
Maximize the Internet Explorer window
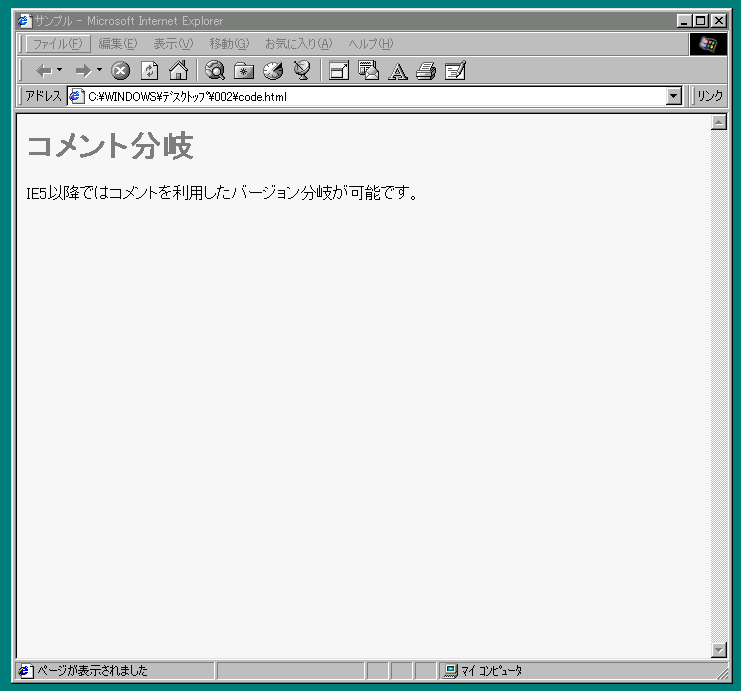coord(700,21)
